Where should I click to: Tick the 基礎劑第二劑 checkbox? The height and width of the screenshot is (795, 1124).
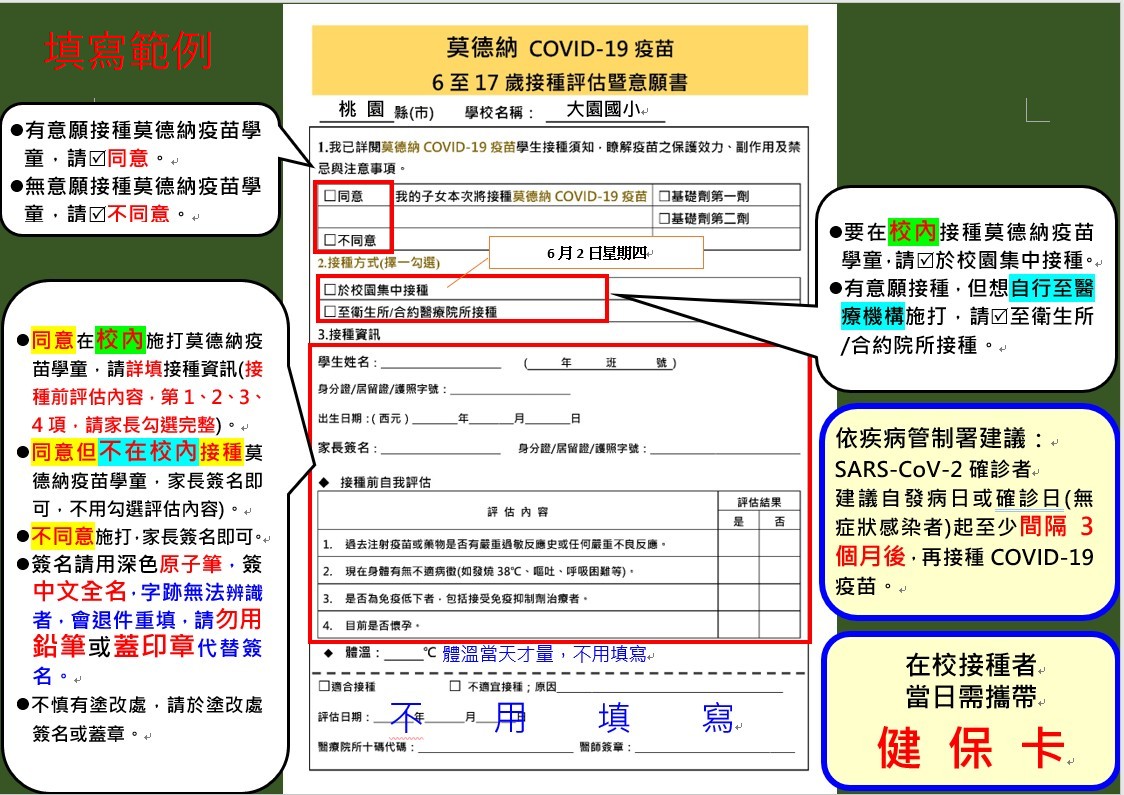[x=664, y=218]
